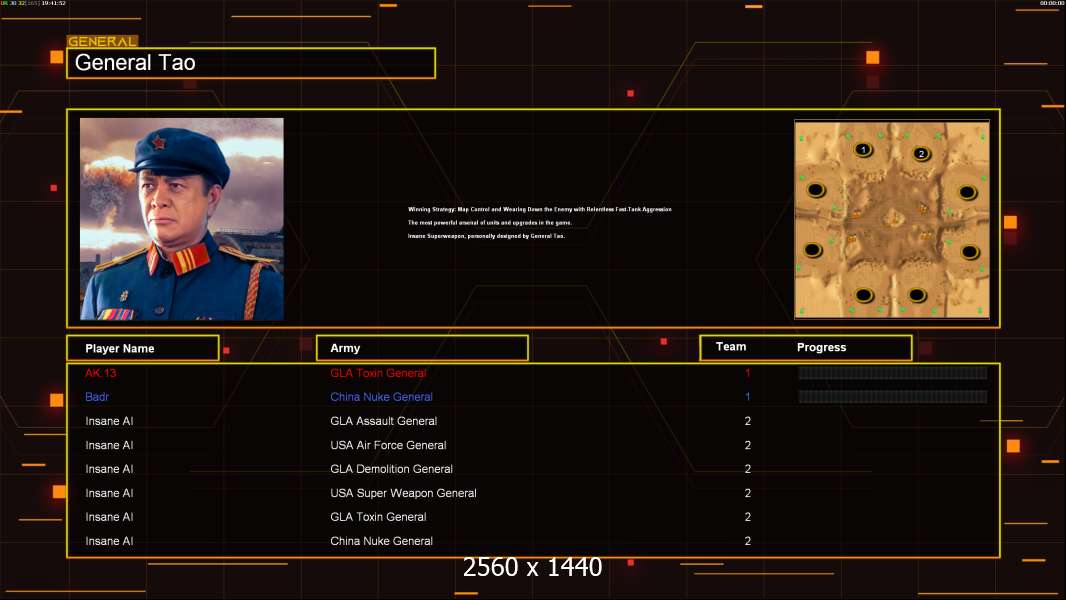Select player name Badr
The width and height of the screenshot is (1066, 600).
[x=97, y=397]
